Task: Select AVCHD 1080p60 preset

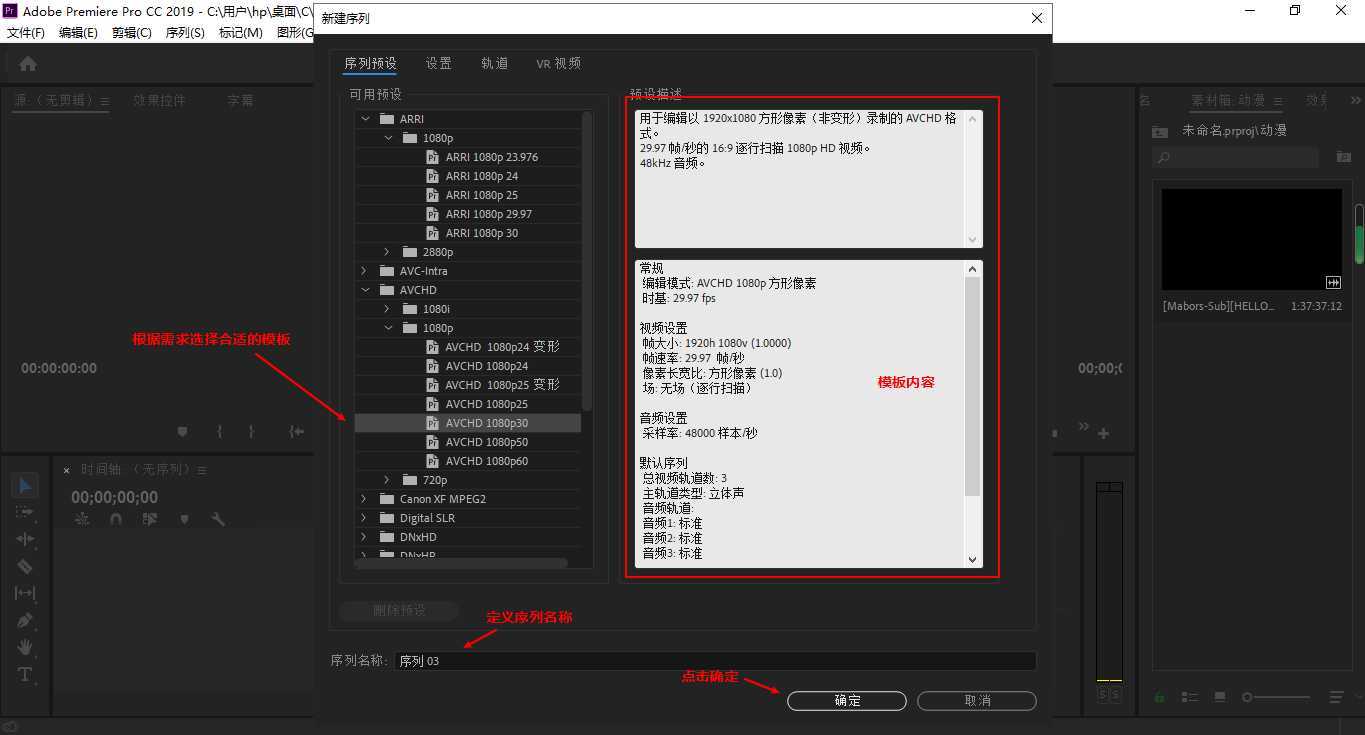Action: tap(486, 461)
